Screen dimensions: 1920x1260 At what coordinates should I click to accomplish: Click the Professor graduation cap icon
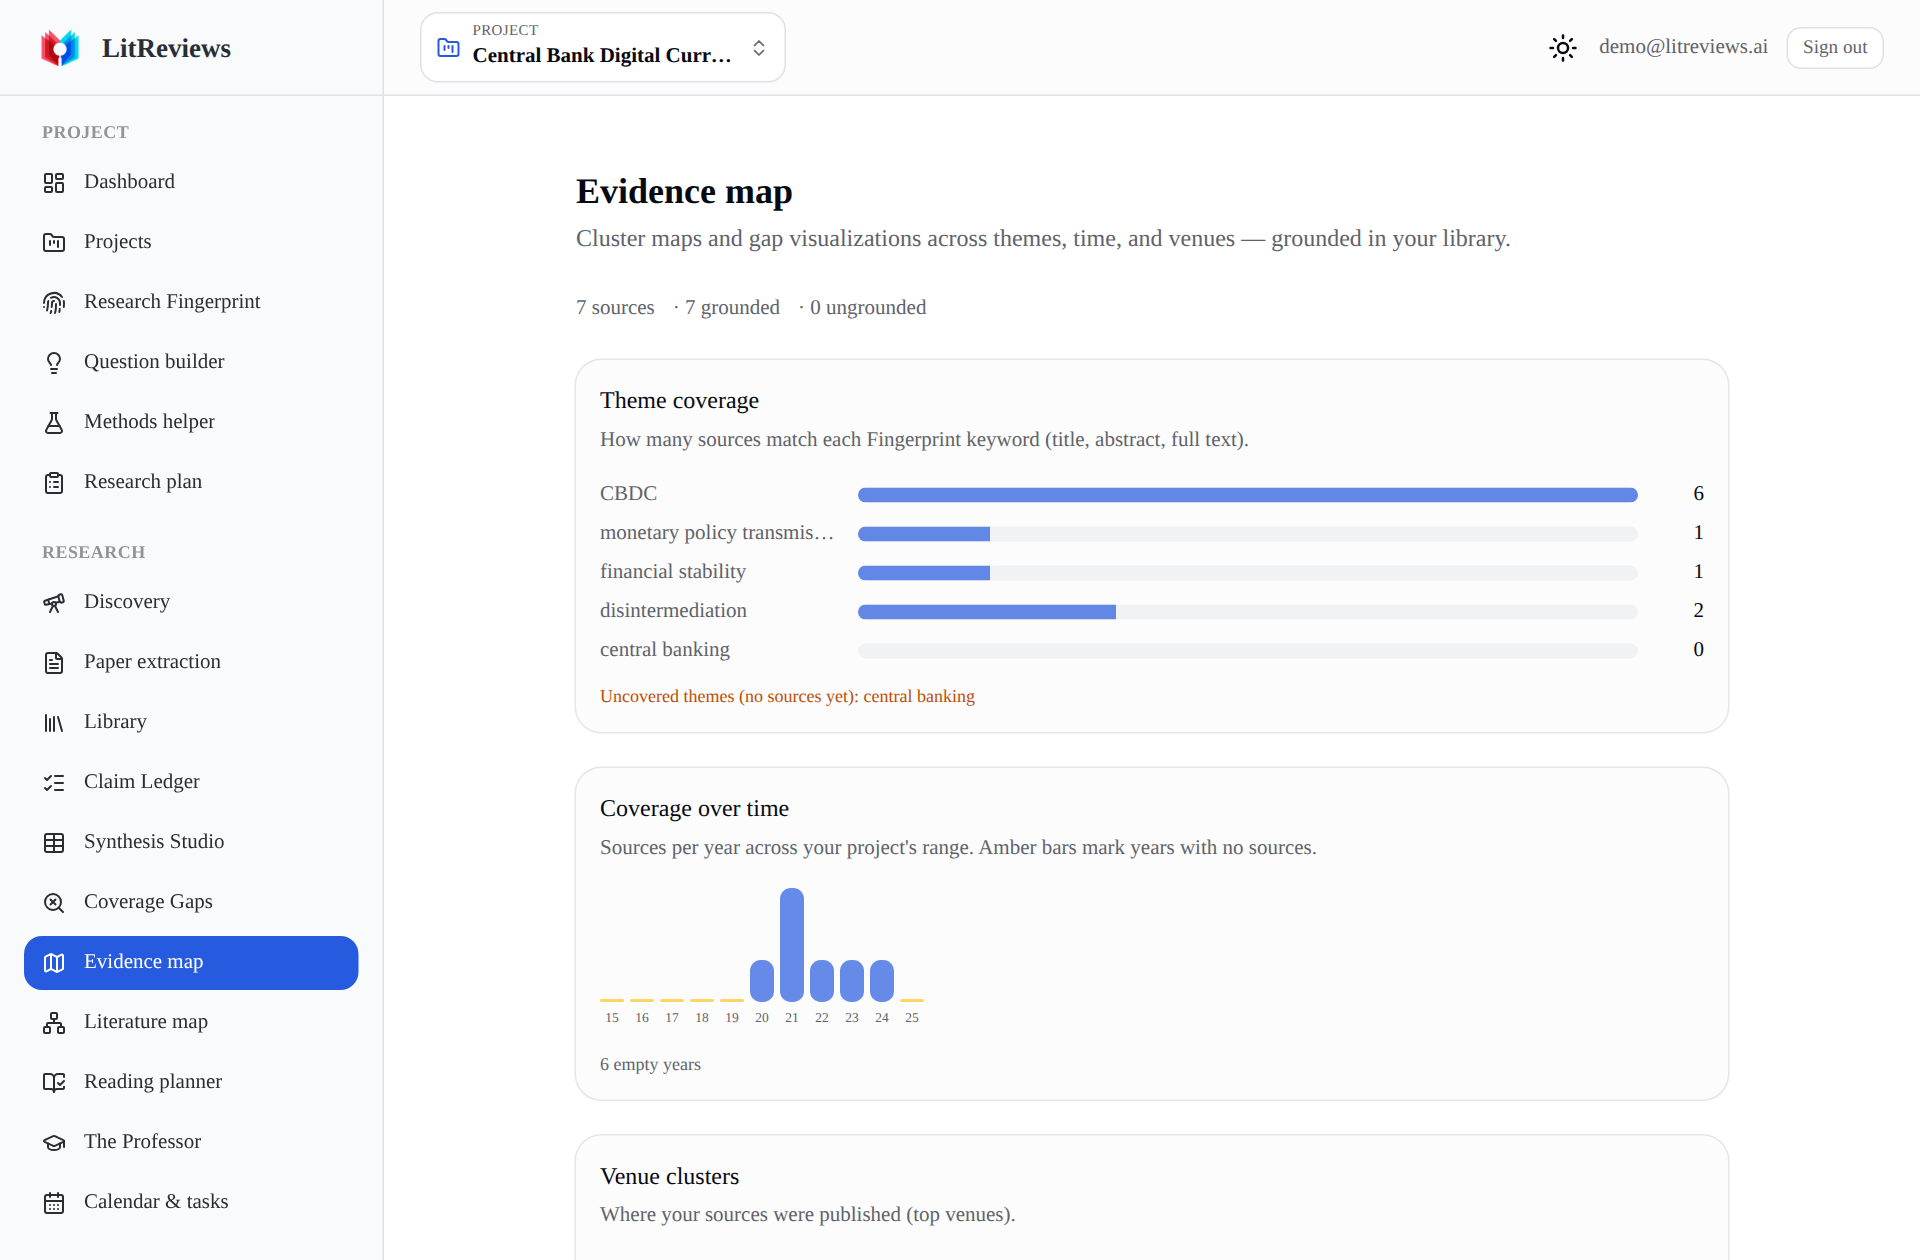pos(54,1142)
